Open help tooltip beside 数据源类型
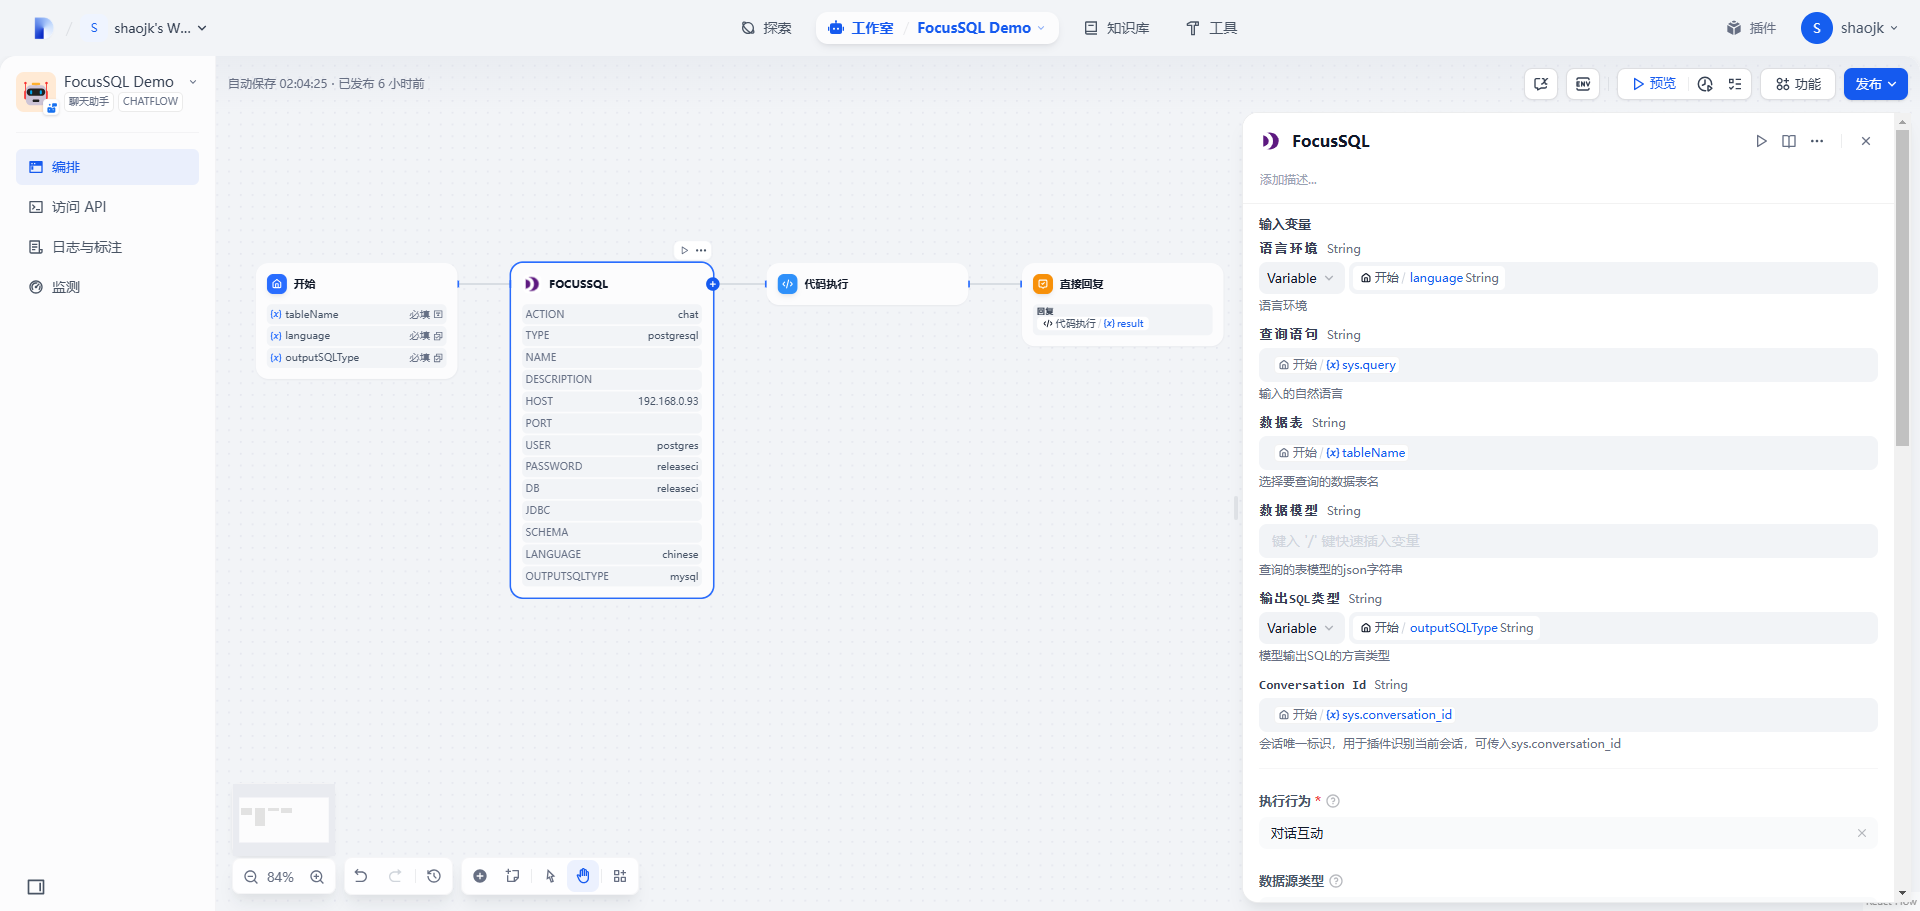Image resolution: width=1920 pixels, height=911 pixels. [x=1336, y=881]
